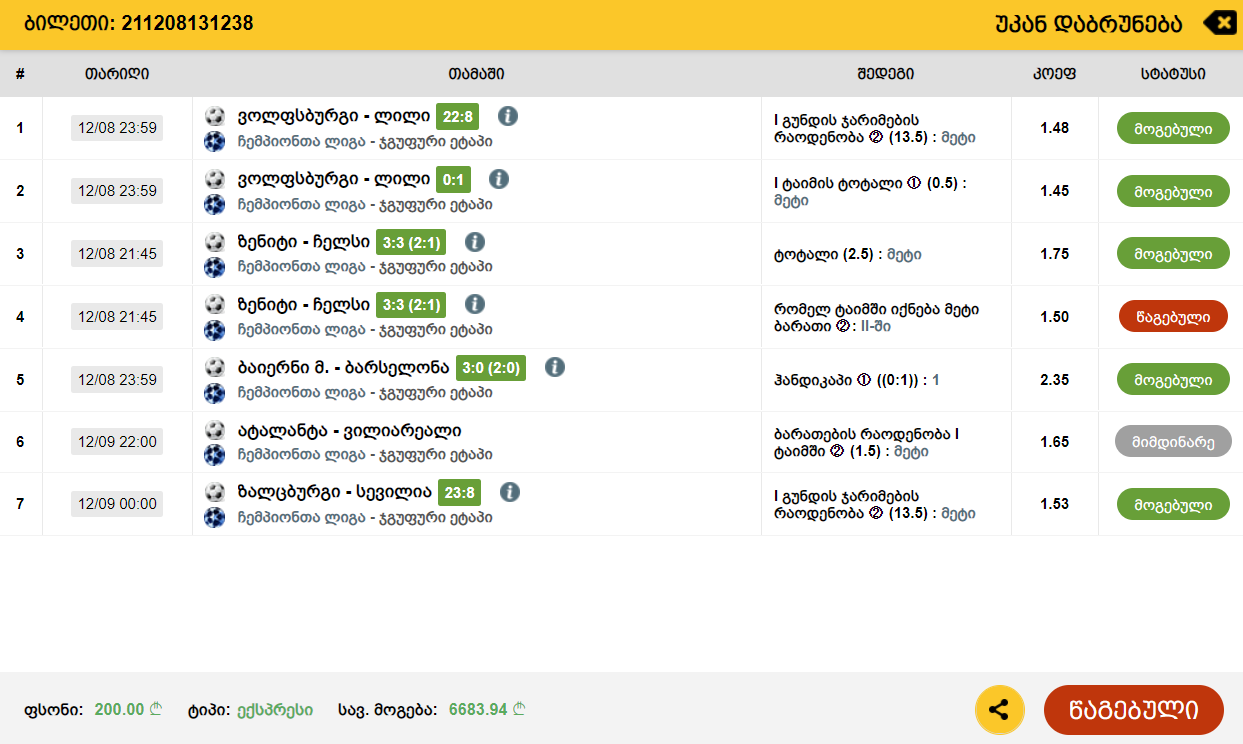The image size is (1243, 744).
Task: Click the 0:1 score badge in row 2
Action: 453,180
